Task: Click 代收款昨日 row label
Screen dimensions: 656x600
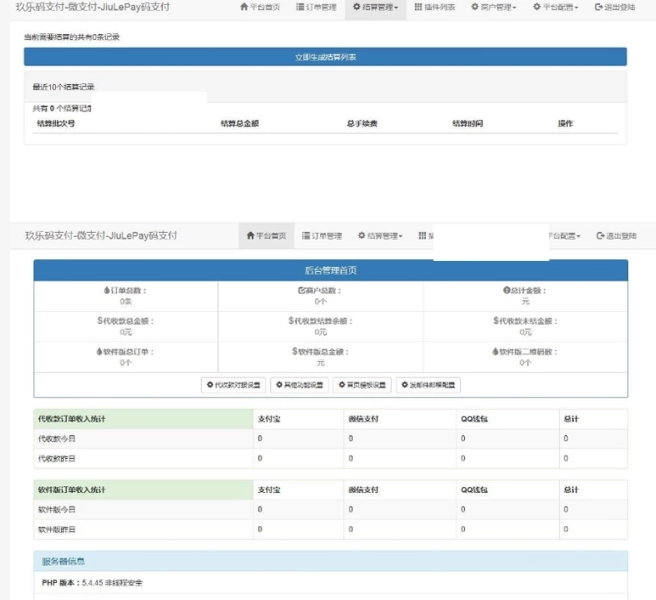Action: (57, 459)
